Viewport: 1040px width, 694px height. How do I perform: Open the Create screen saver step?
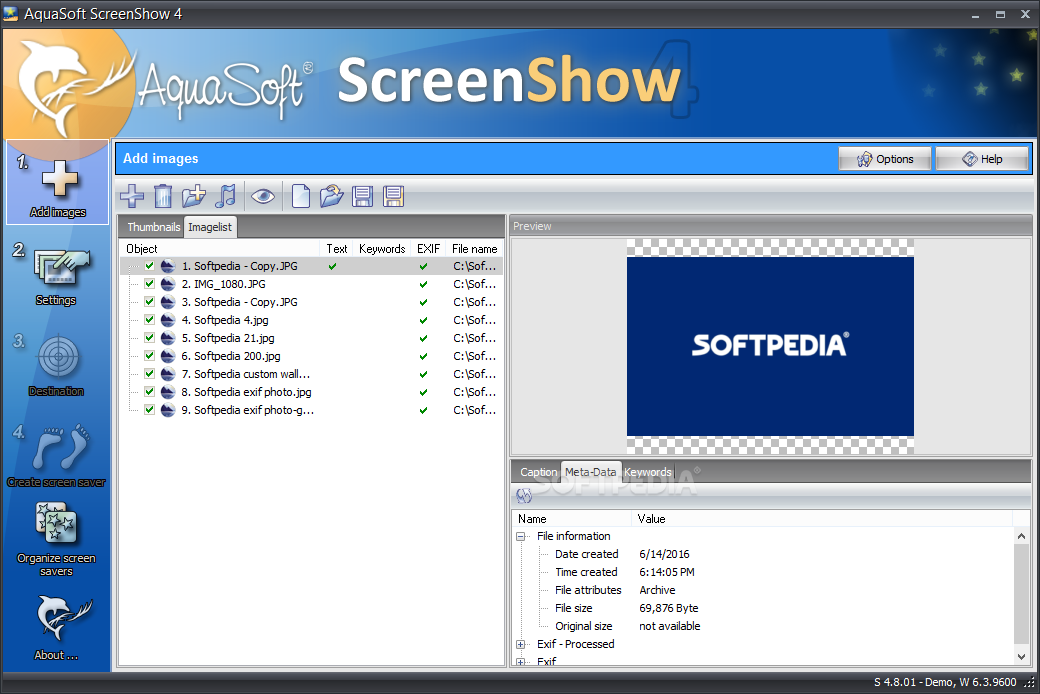tap(56, 455)
